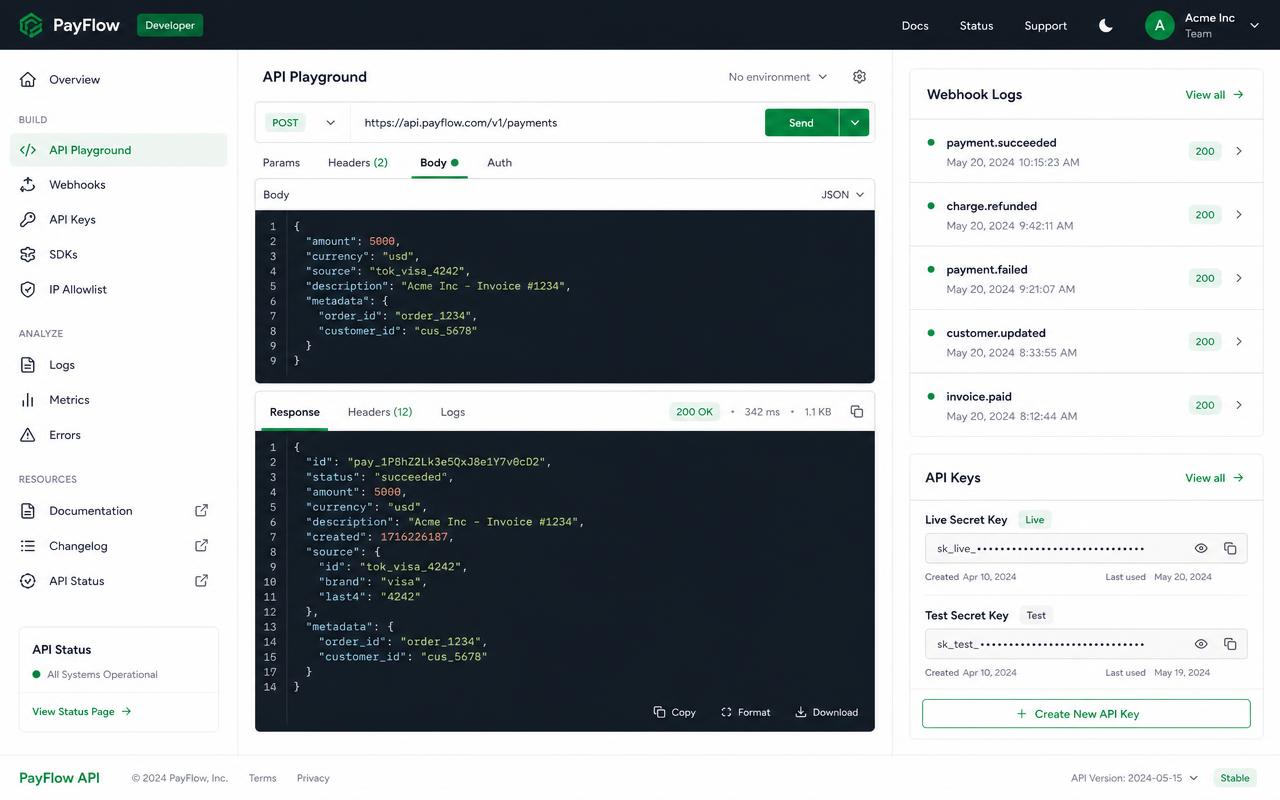This screenshot has width=1280, height=800.
Task: Open playground settings gear icon
Action: 859,77
